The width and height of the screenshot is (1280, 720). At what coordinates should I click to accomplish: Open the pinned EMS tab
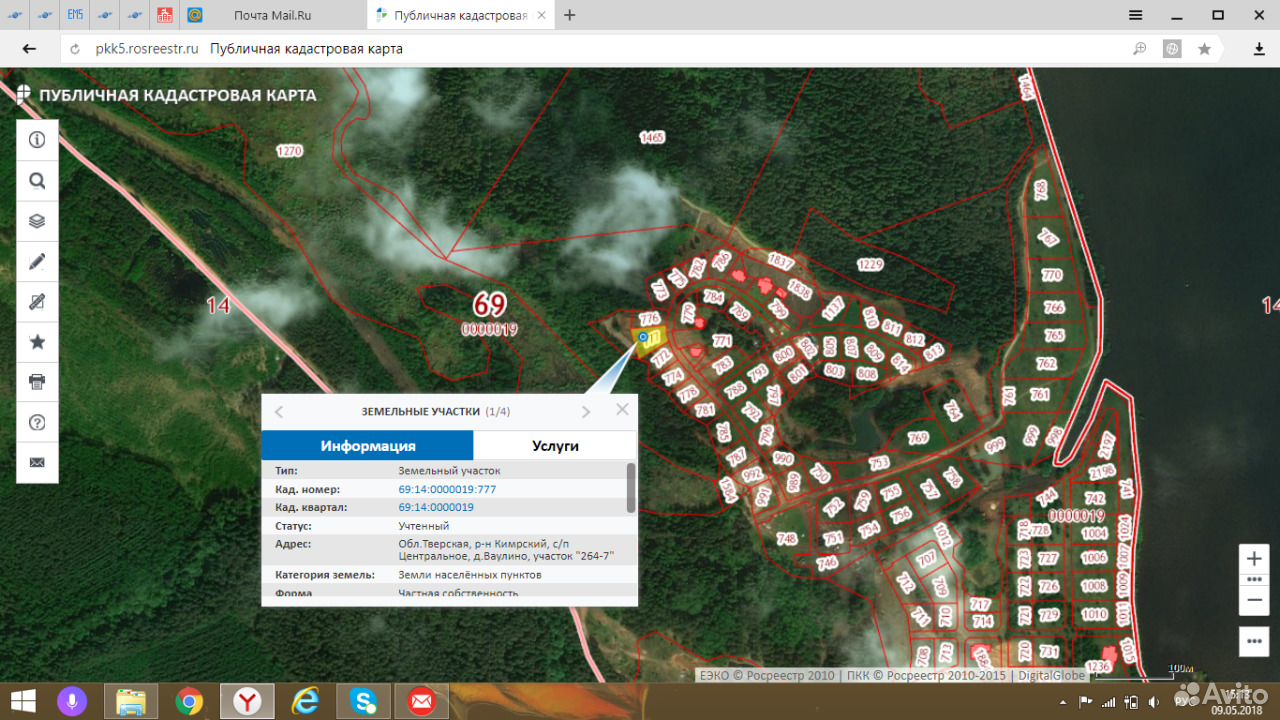tap(75, 15)
